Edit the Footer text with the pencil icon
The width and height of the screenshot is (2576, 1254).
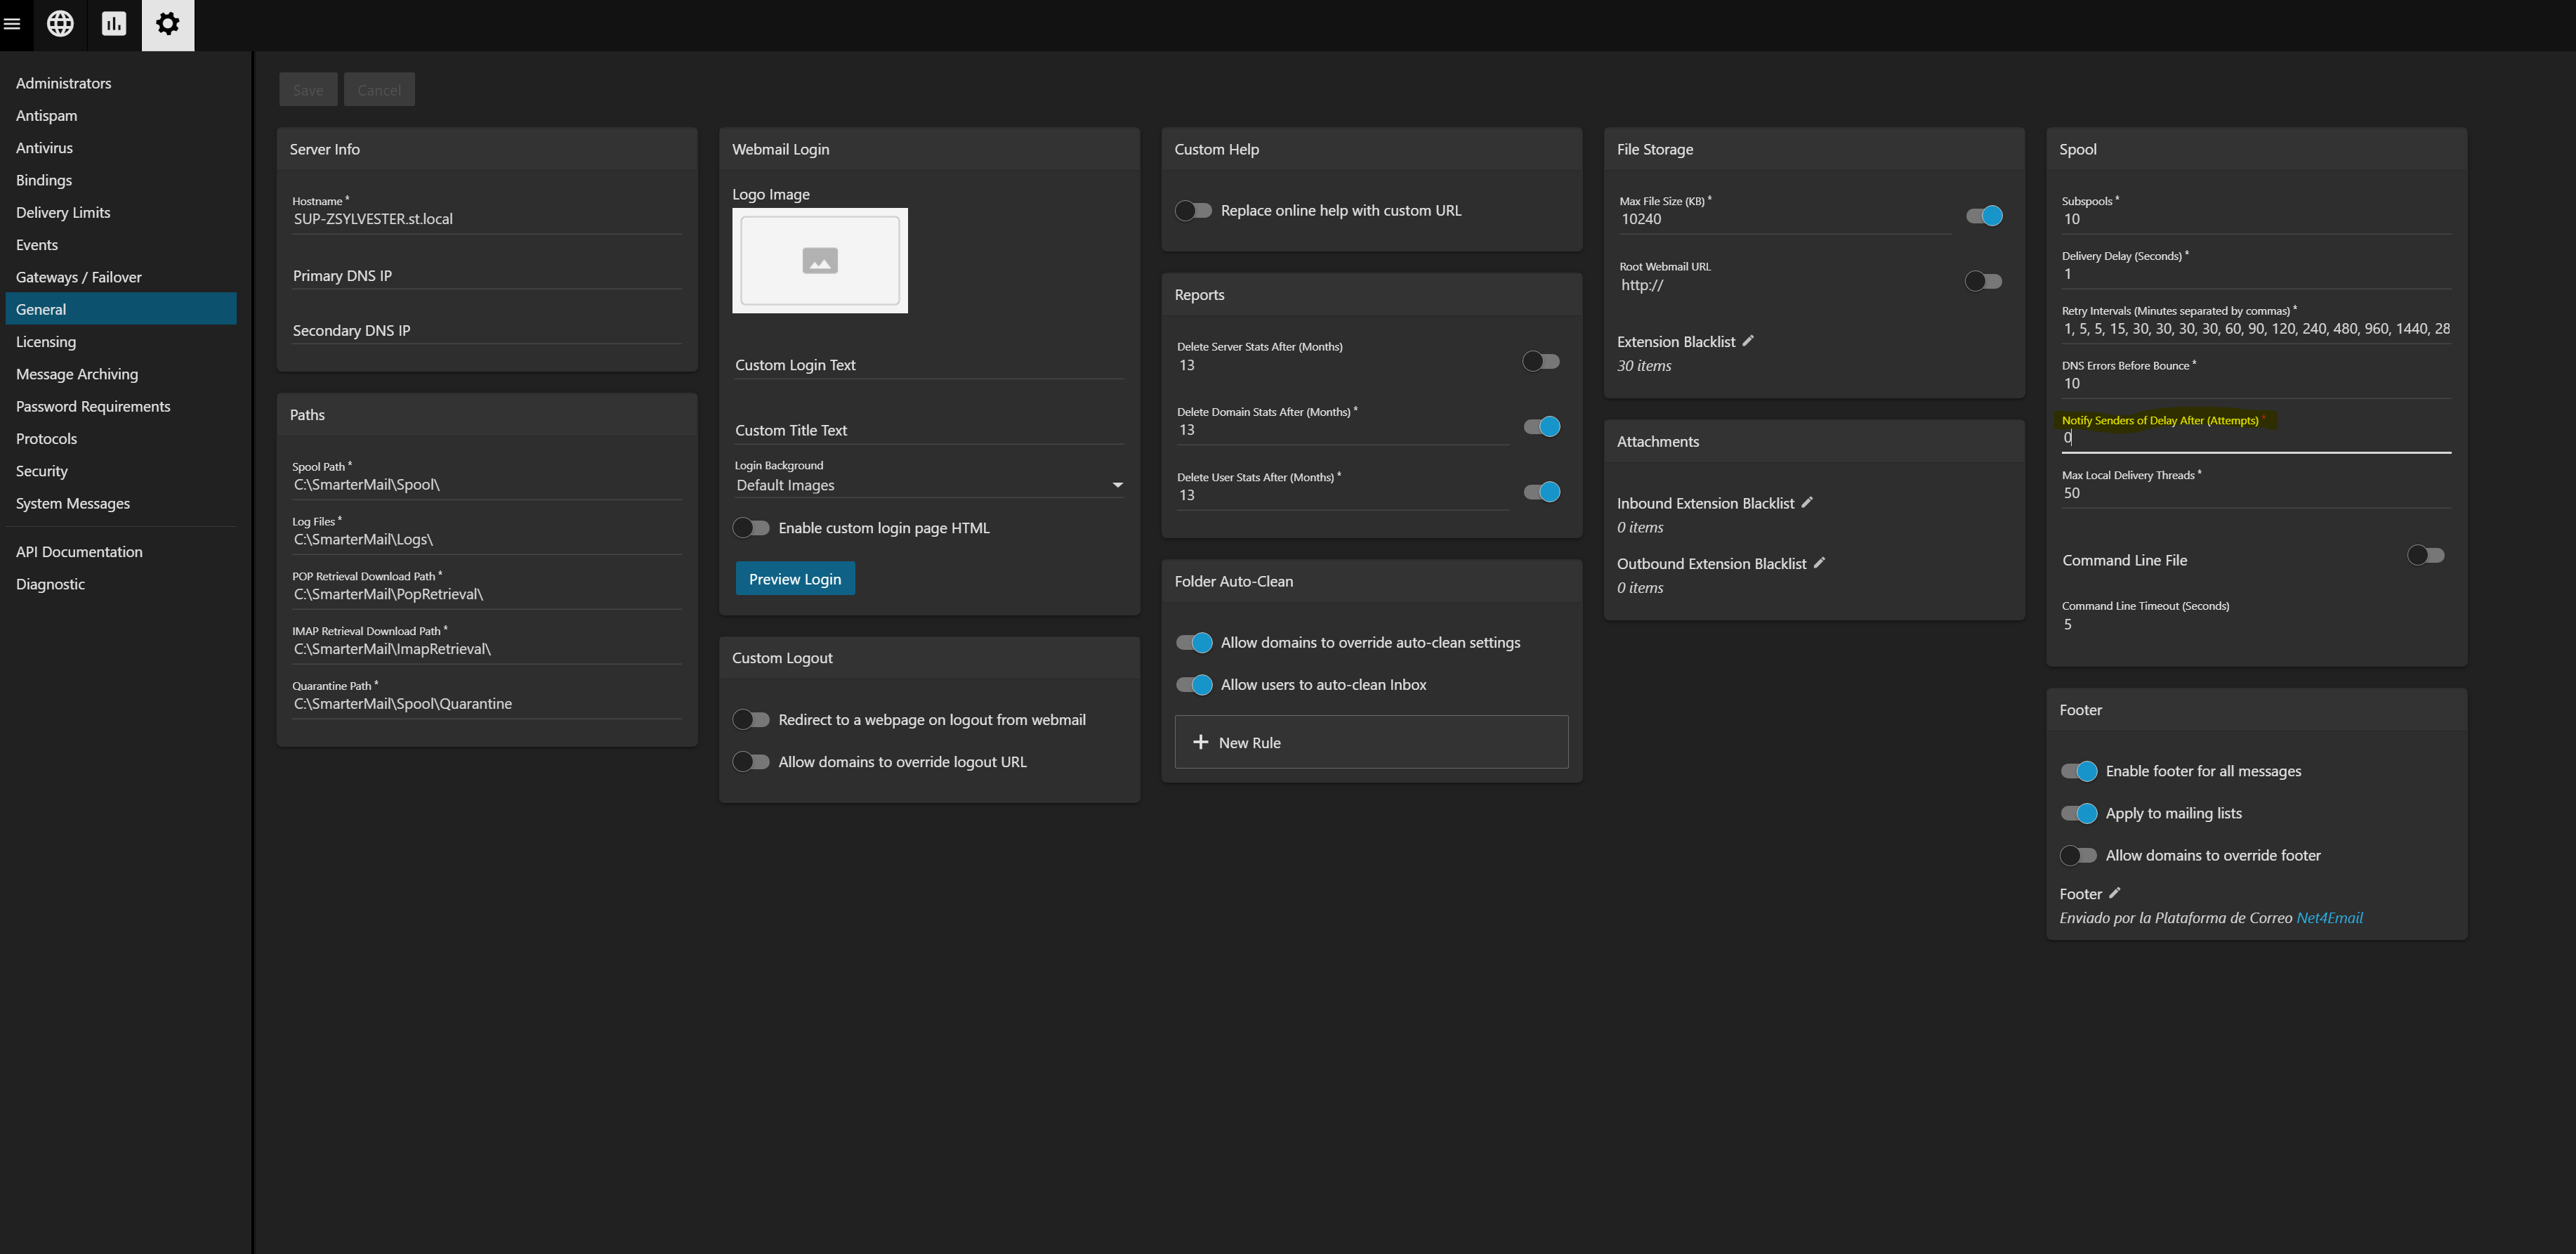point(2114,893)
